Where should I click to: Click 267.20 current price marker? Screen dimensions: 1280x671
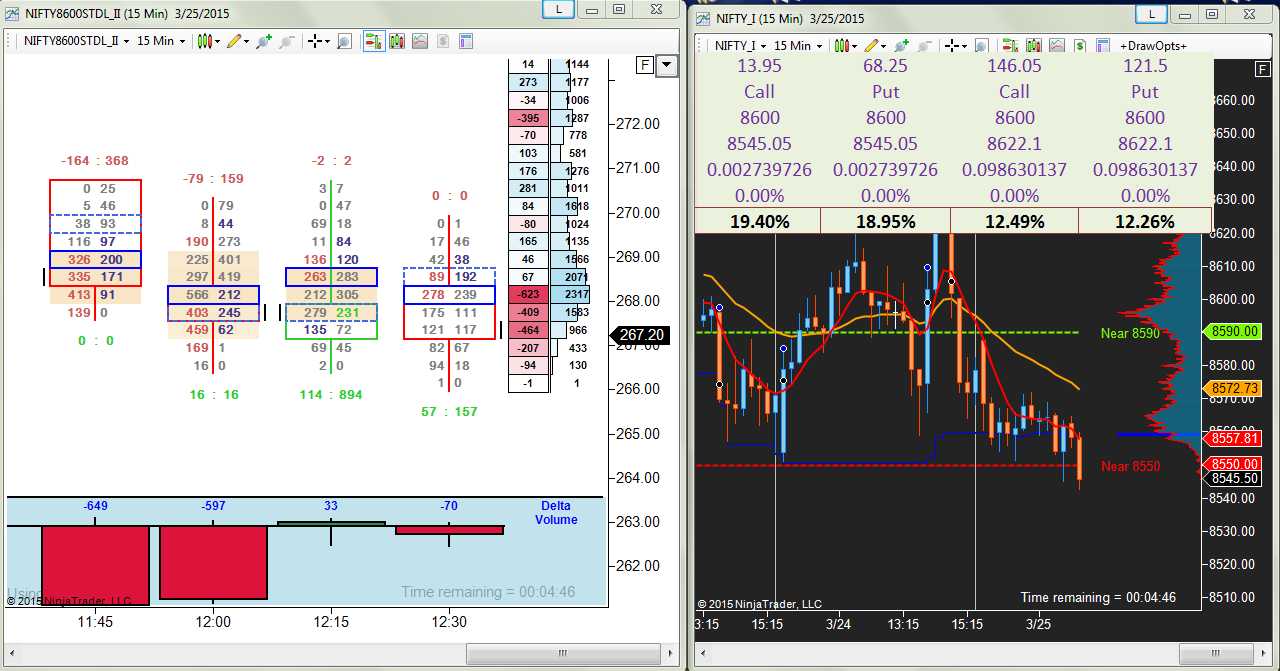pyautogui.click(x=639, y=335)
